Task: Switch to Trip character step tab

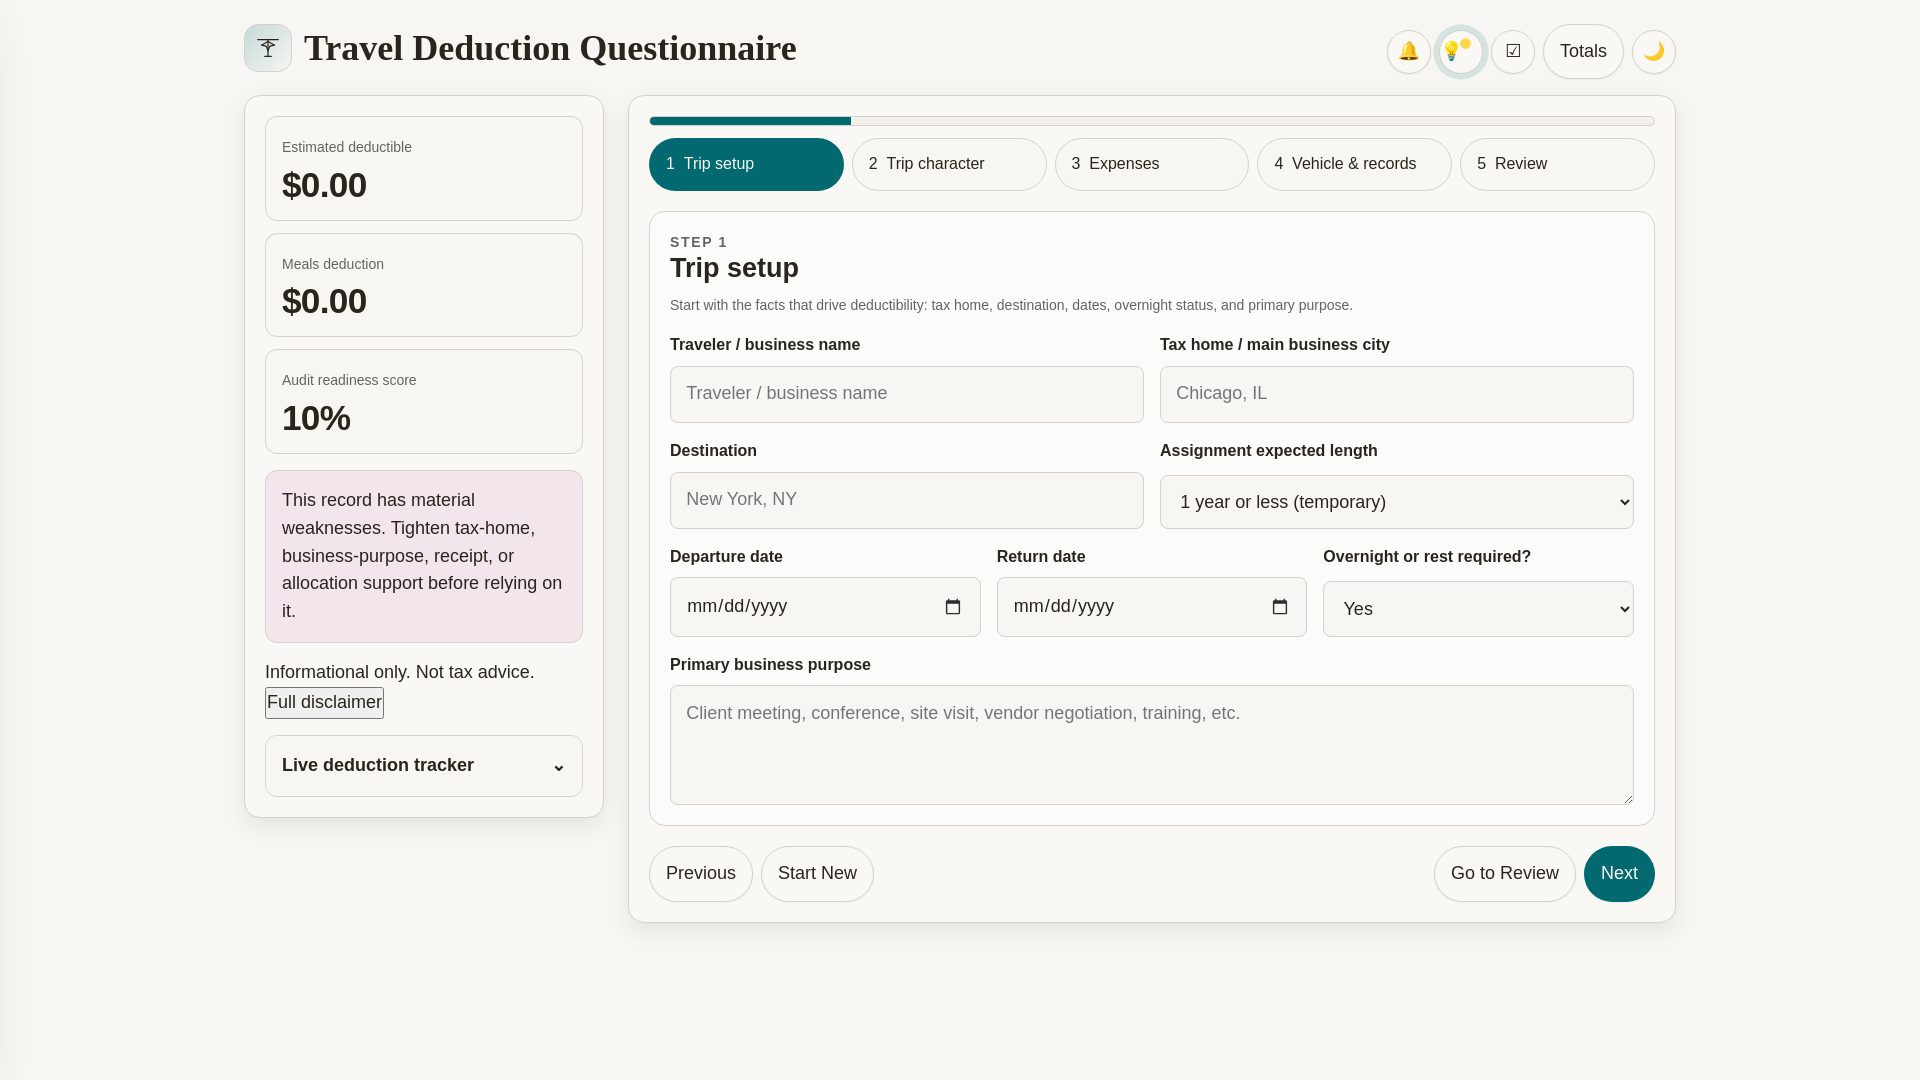Action: pyautogui.click(x=948, y=164)
